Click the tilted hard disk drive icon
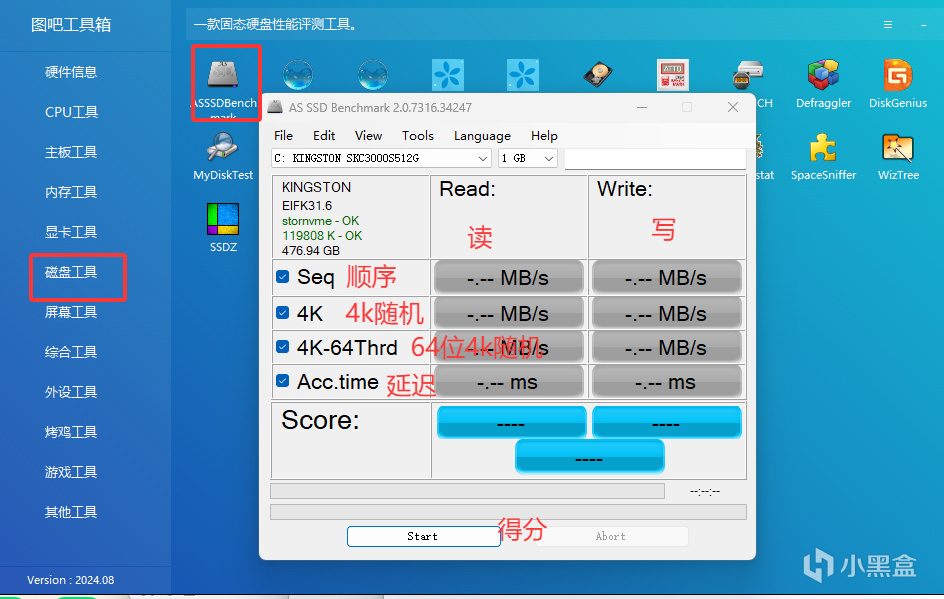 click(598, 75)
